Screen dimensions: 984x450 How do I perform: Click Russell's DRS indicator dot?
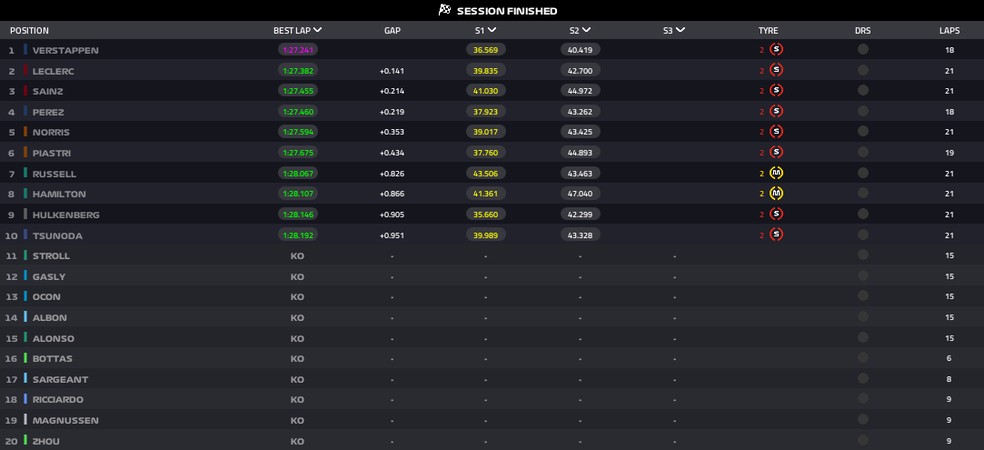tap(863, 172)
